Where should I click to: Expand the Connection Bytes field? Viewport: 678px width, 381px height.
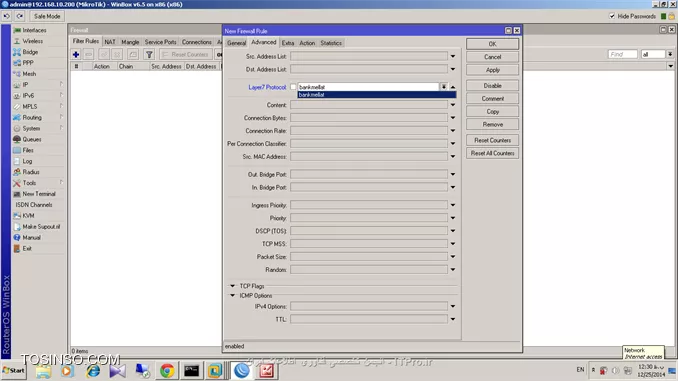click(x=453, y=118)
